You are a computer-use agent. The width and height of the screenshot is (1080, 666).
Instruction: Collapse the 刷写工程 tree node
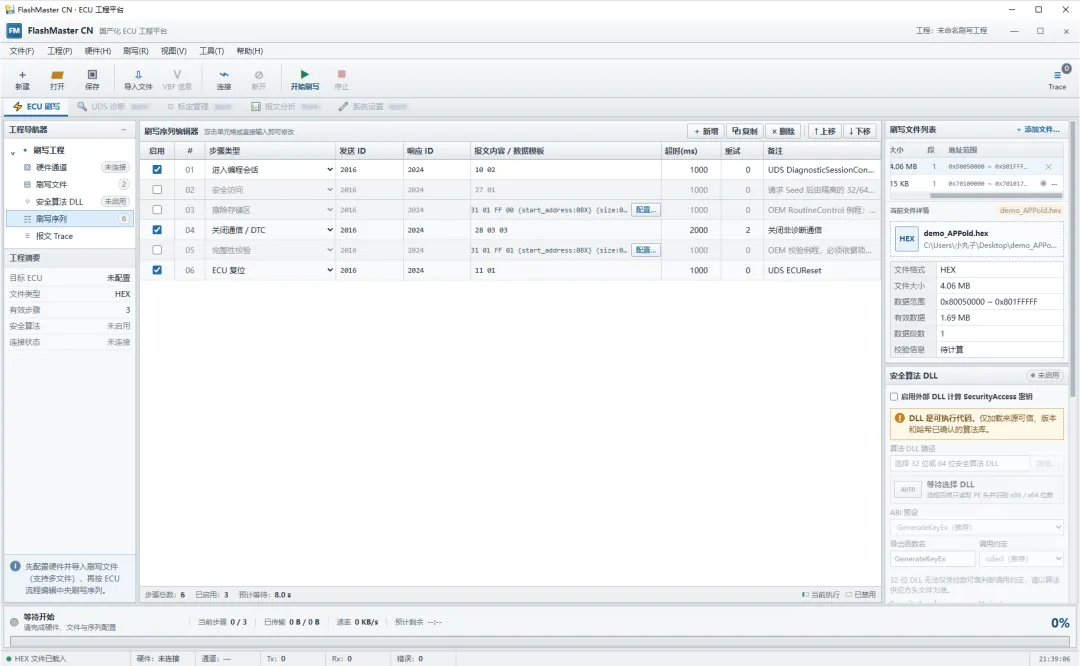coord(12,151)
